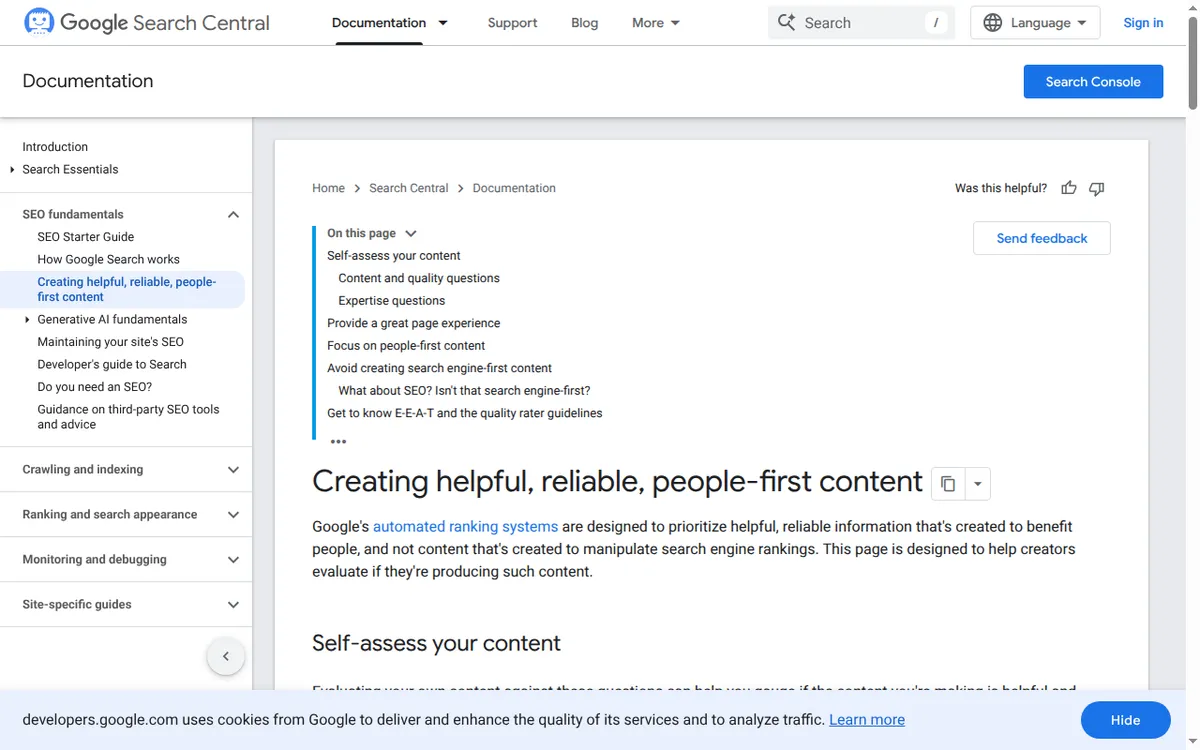Click the search sparkle magnifier icon
Image resolution: width=1200 pixels, height=750 pixels.
pyautogui.click(x=787, y=22)
